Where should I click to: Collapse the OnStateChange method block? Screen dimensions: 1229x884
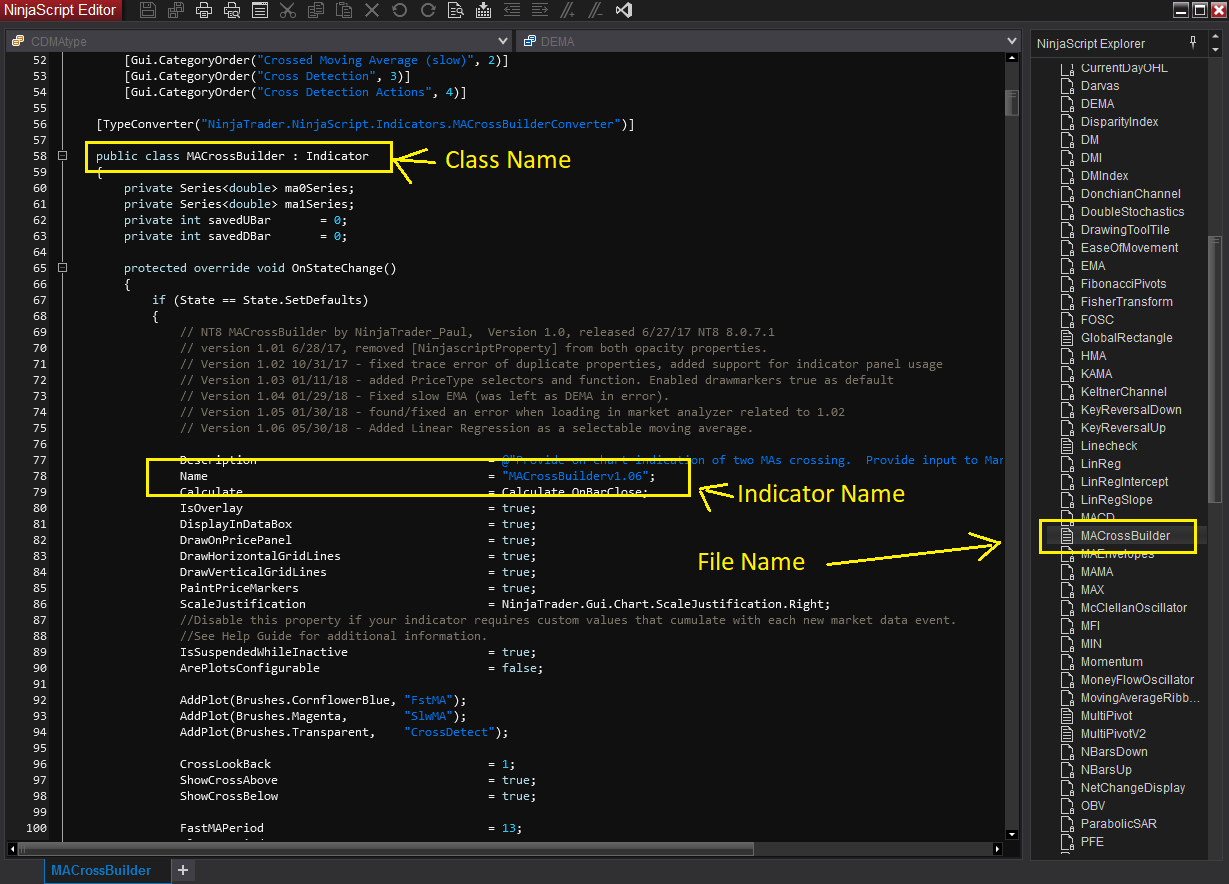[62, 268]
